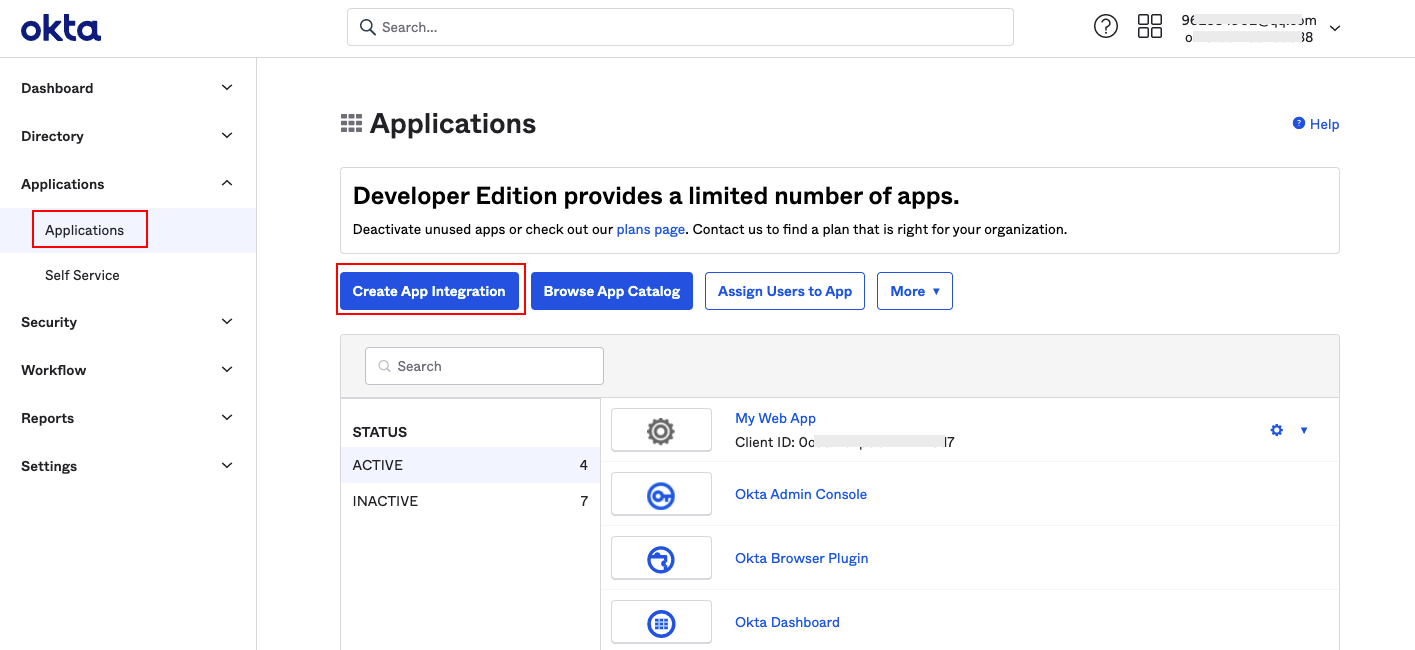Open the My Web App link
The height and width of the screenshot is (650, 1415).
776,418
